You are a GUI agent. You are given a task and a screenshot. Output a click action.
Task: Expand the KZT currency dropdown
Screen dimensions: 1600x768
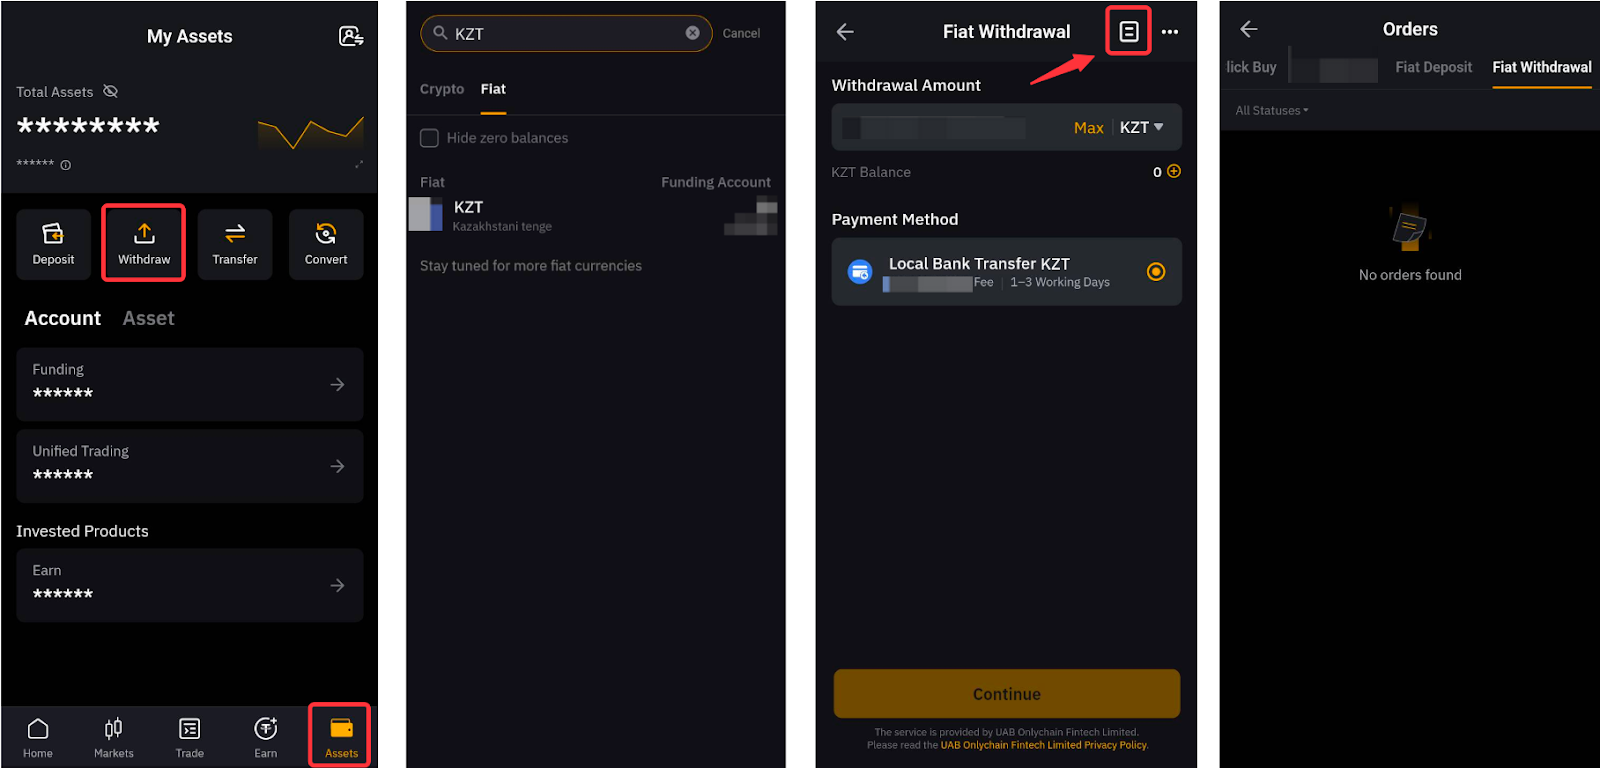pyautogui.click(x=1142, y=127)
